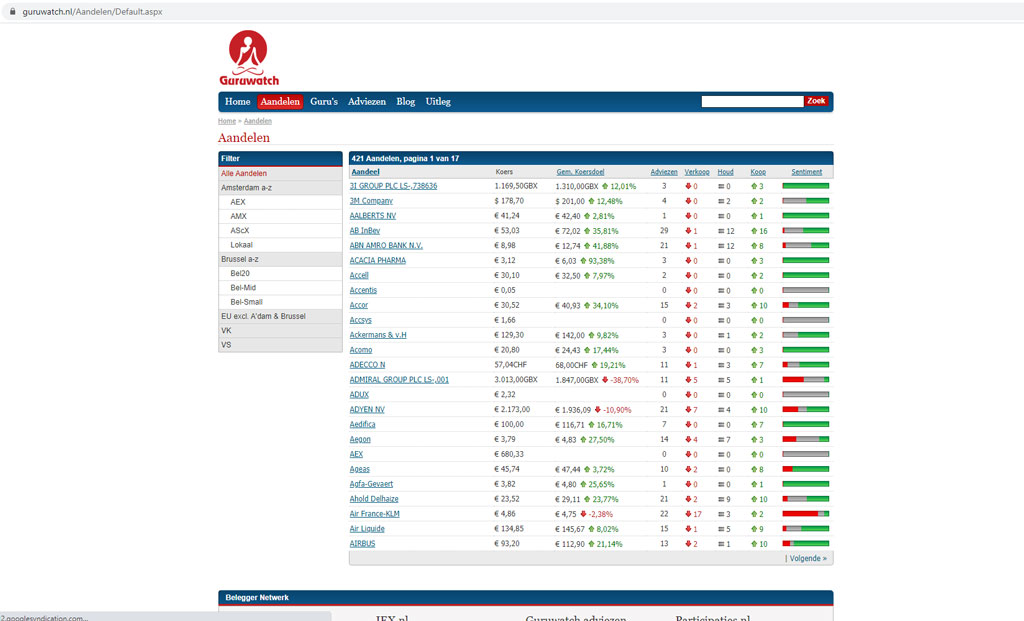Click the sentiment bar for Air France-KLM
This screenshot has height=621, width=1024.
point(806,514)
